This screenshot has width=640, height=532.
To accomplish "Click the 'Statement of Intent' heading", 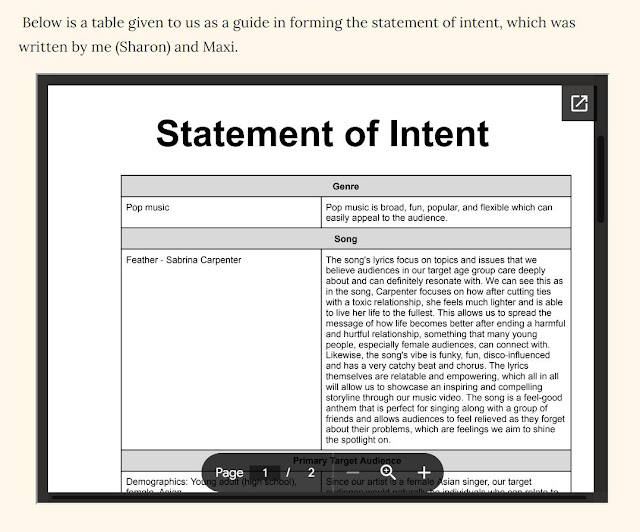I will 322,134.
